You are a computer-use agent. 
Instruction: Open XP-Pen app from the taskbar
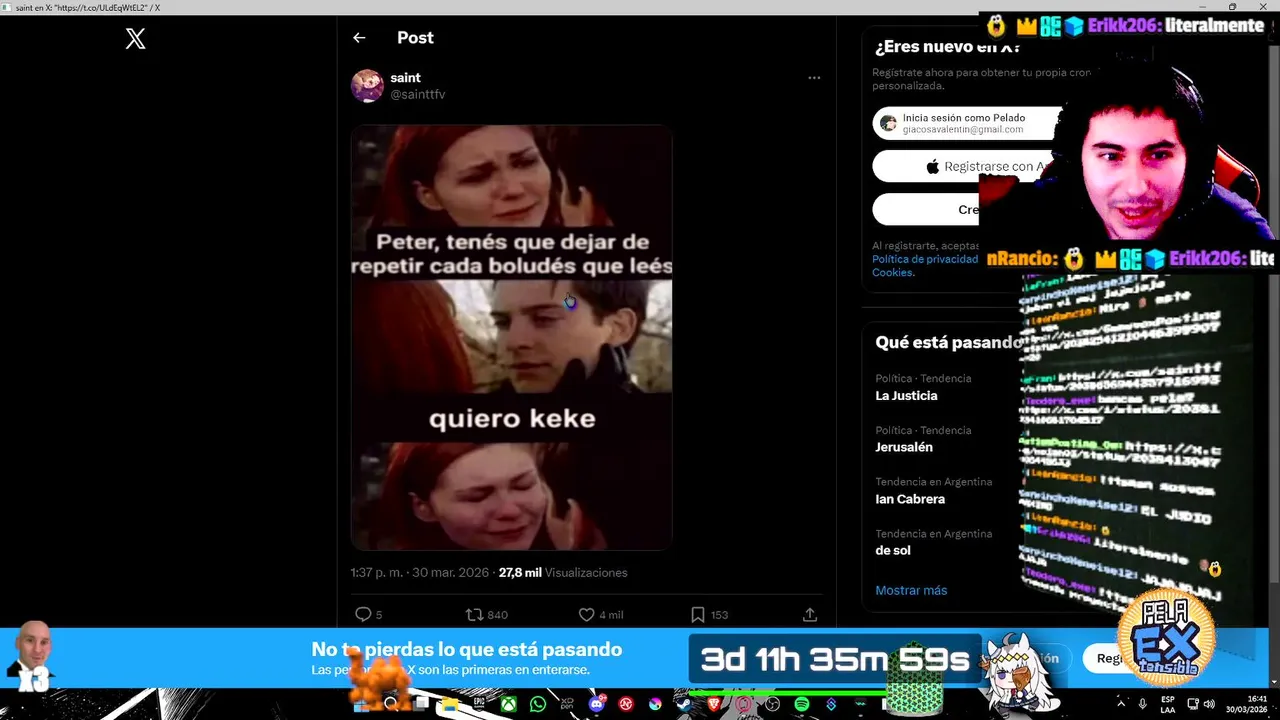(x=567, y=704)
